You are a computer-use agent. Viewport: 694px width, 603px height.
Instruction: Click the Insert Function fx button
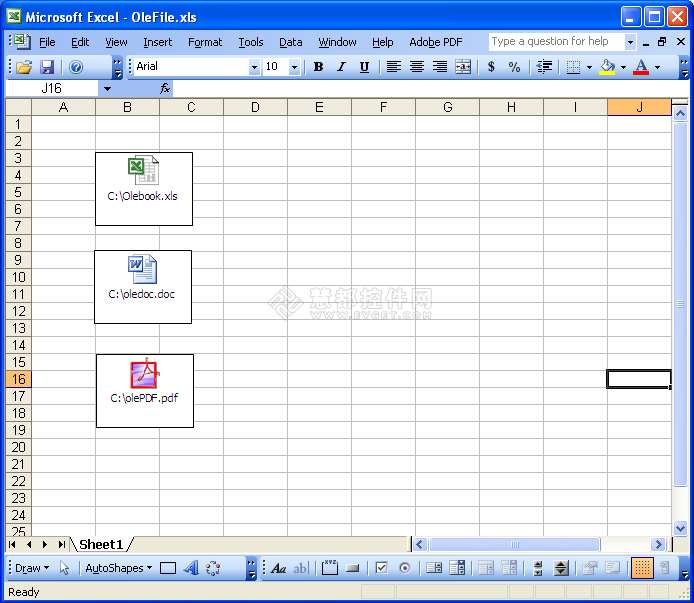click(x=165, y=89)
